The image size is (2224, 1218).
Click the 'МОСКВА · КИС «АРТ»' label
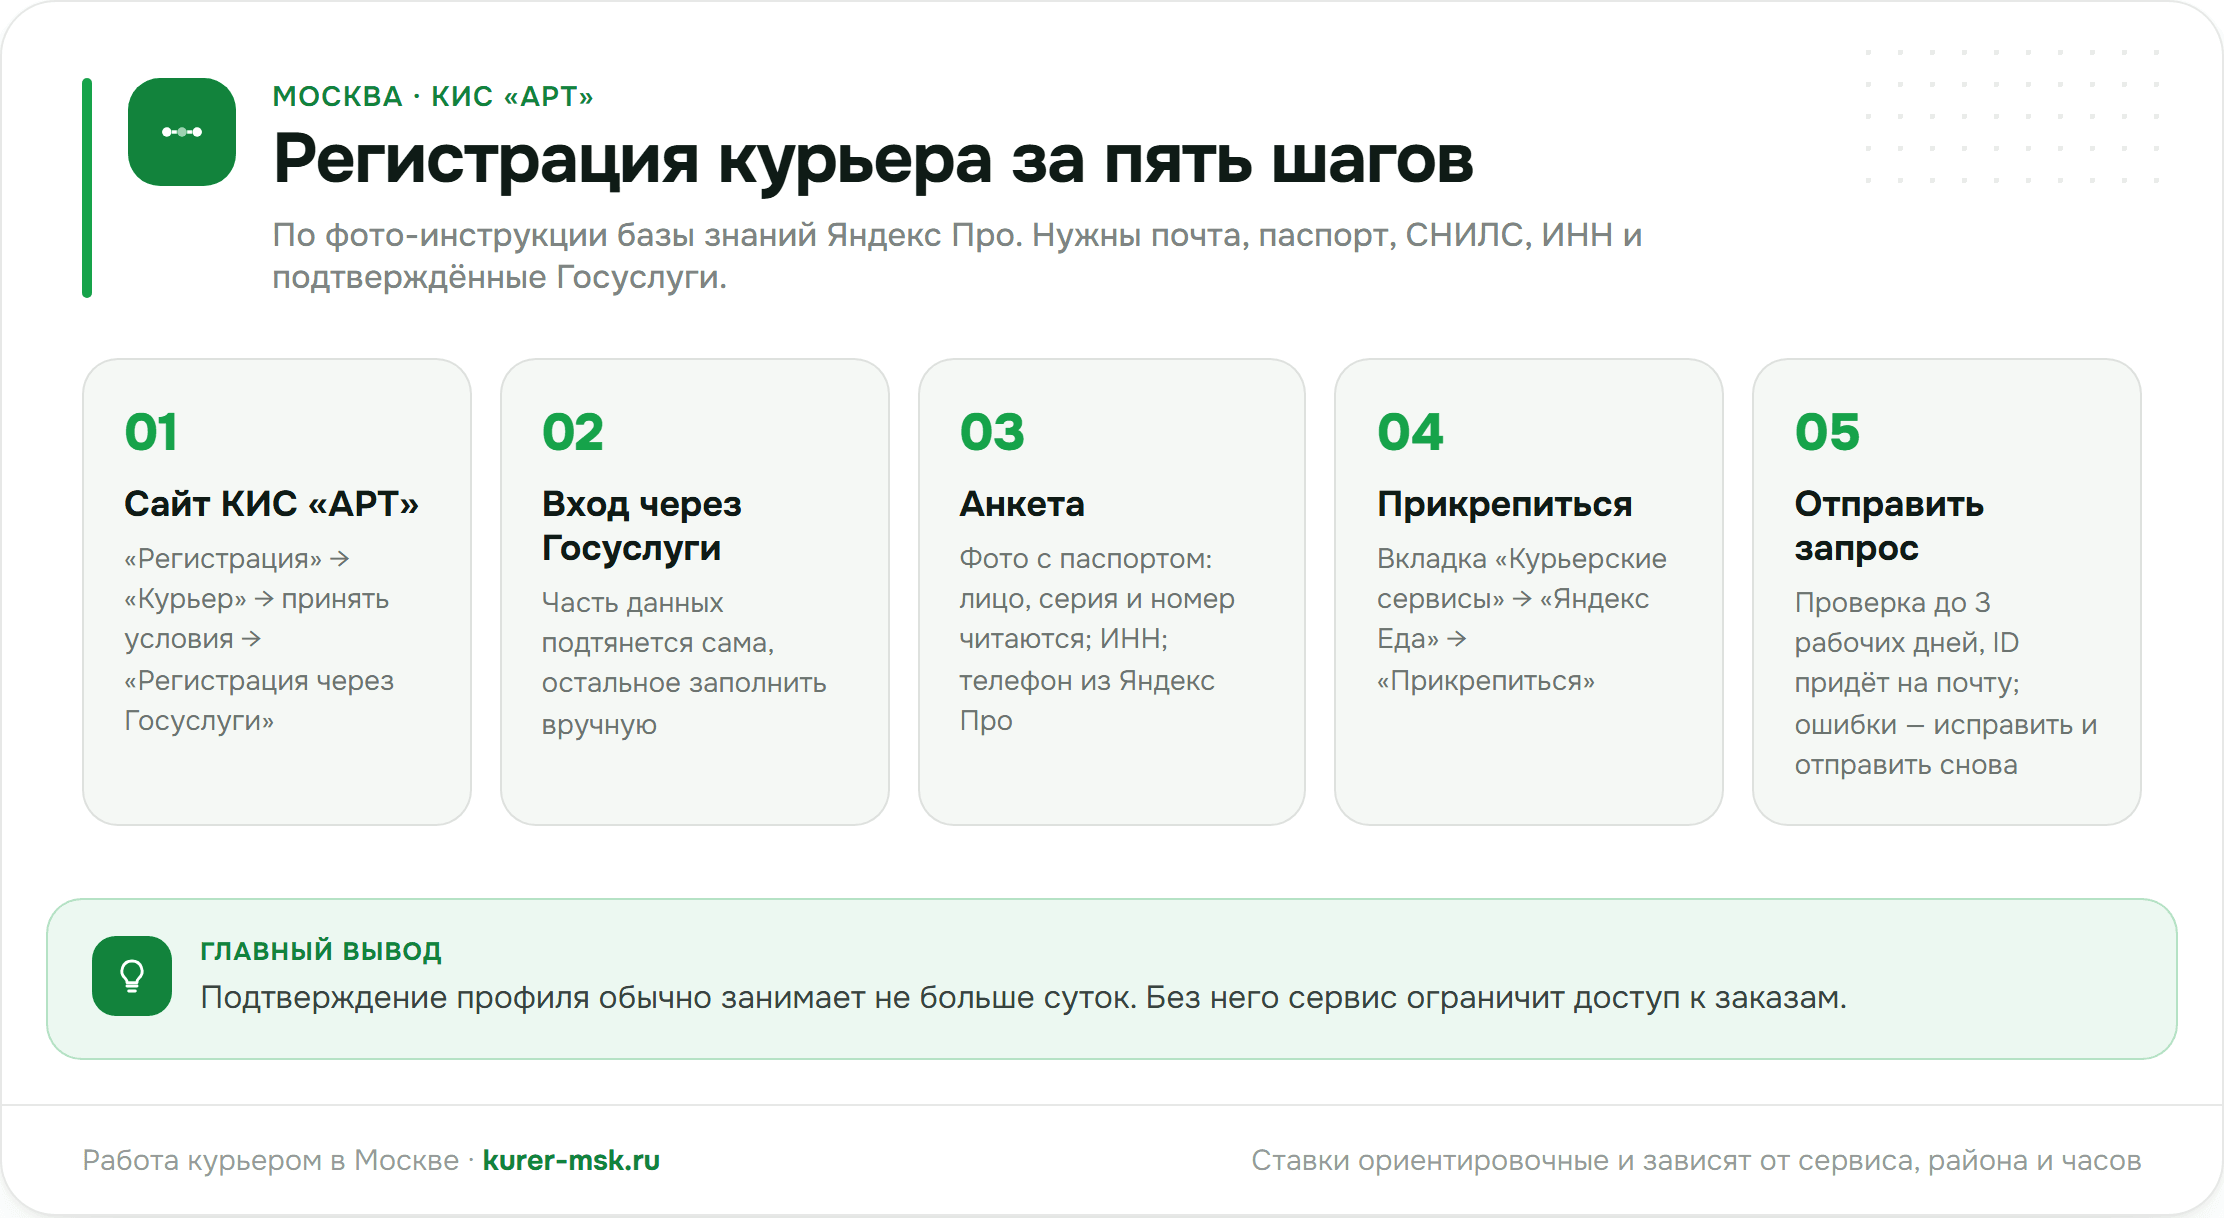pos(433,96)
